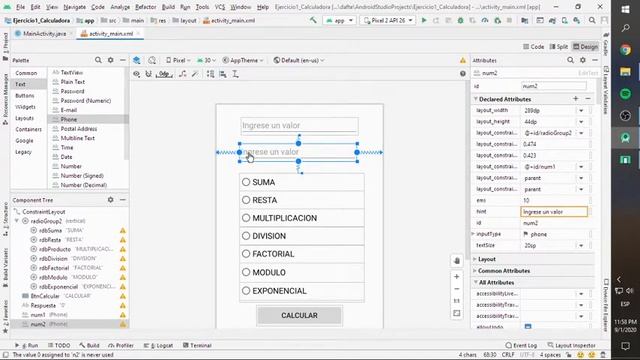This screenshot has width=640, height=360.
Task: Click the CALCULAR button in the preview
Action: click(x=299, y=315)
